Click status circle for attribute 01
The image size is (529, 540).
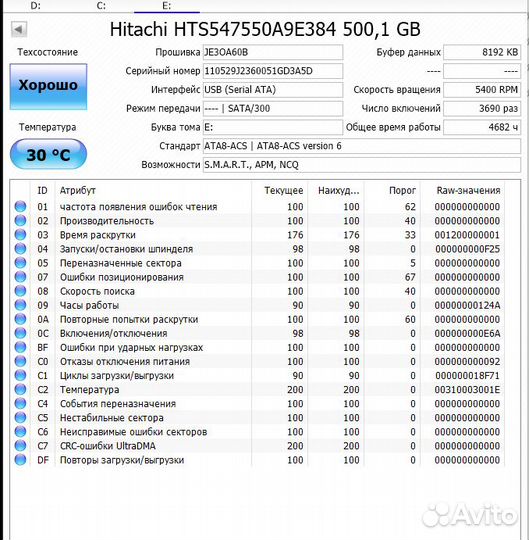tap(21, 206)
